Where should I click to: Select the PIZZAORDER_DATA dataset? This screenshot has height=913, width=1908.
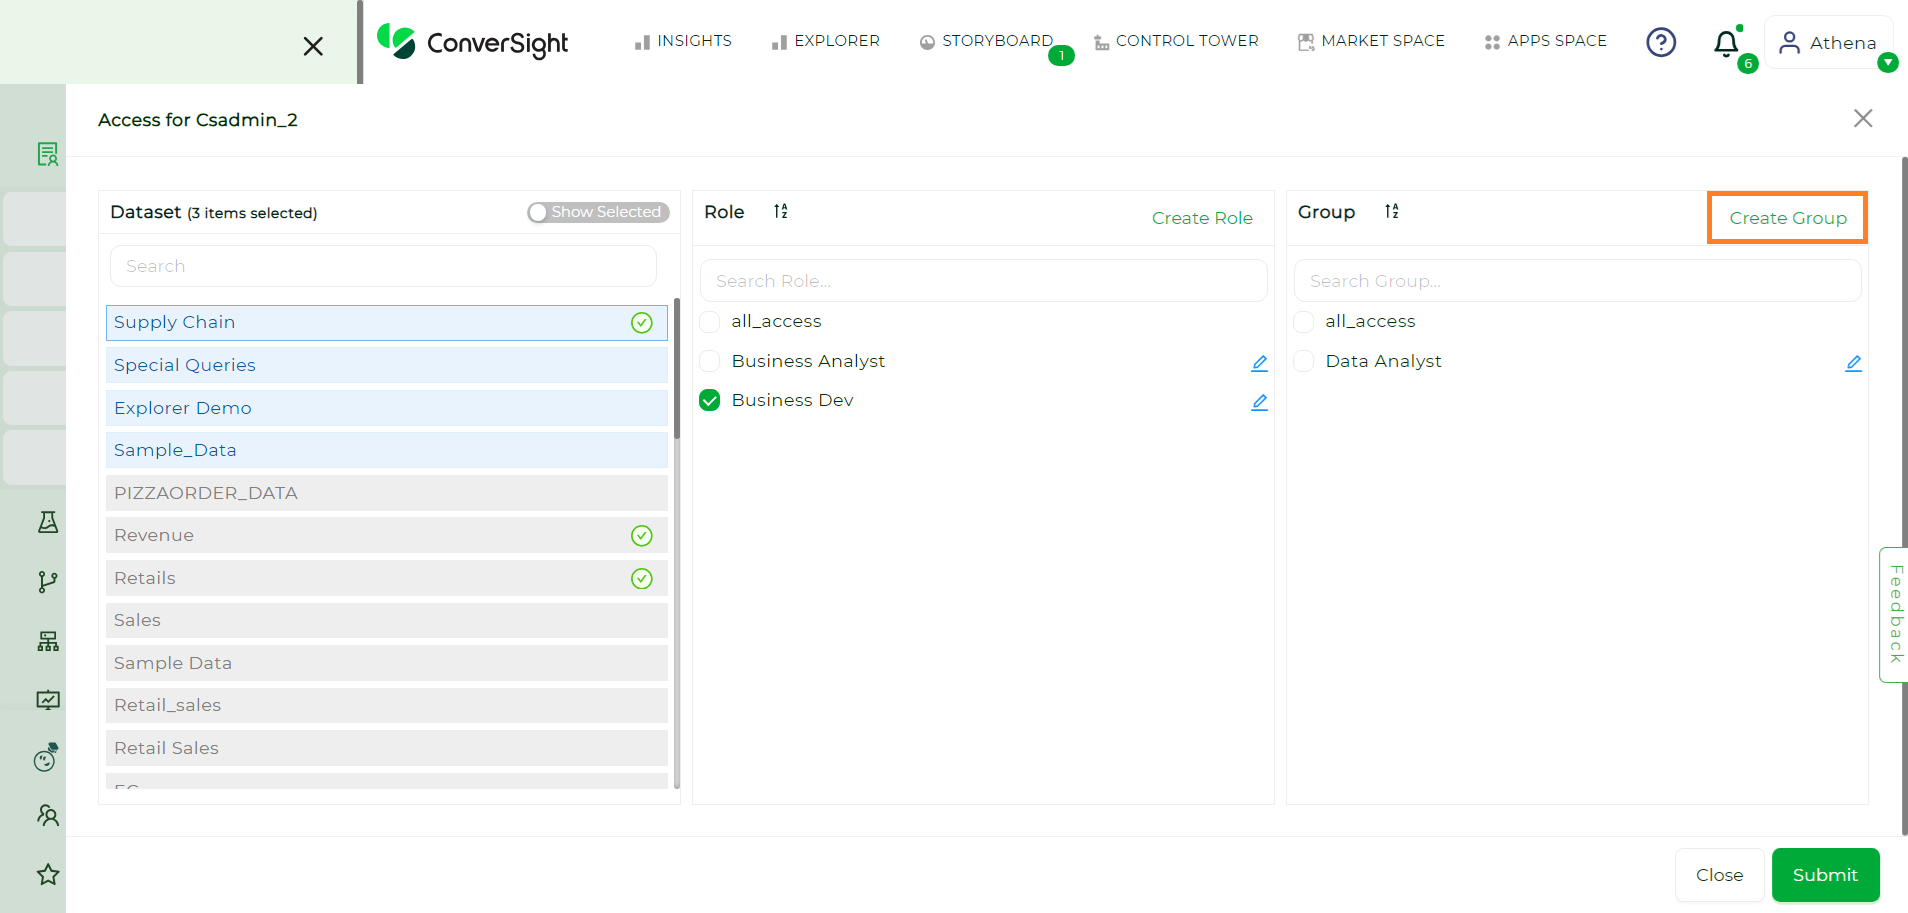[387, 493]
